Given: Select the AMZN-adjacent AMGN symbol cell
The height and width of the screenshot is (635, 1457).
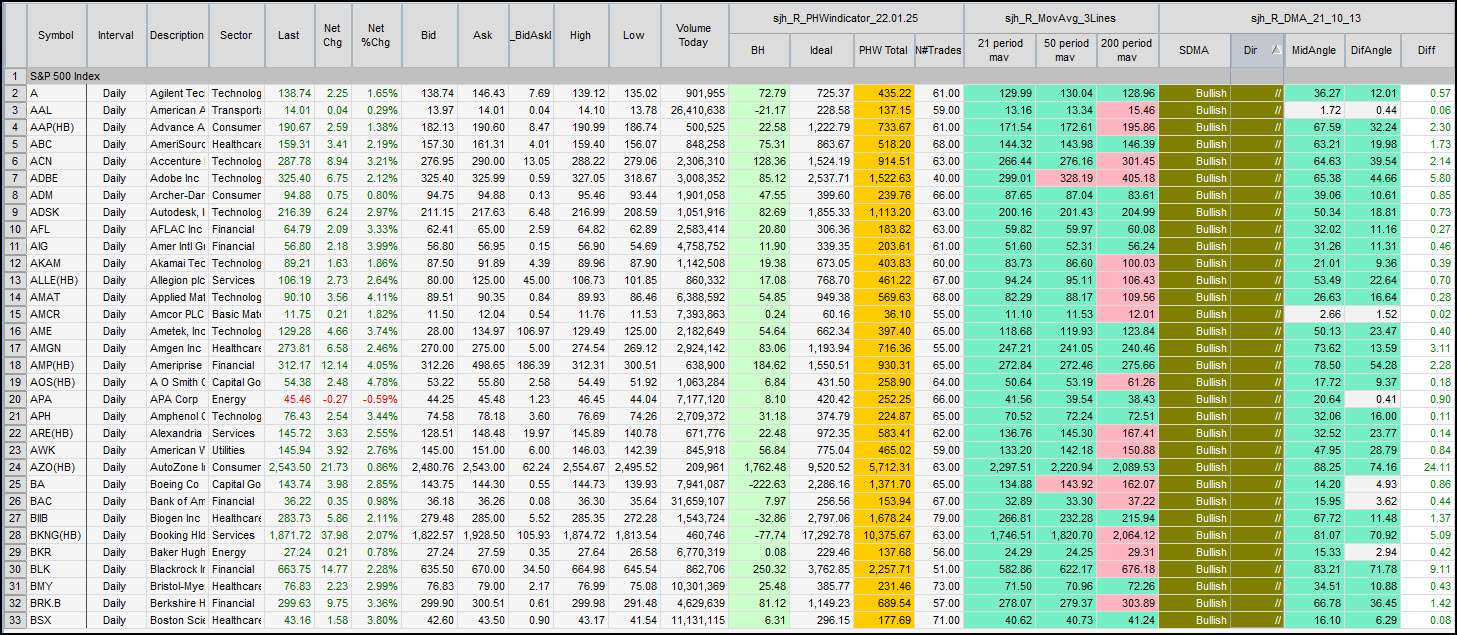Looking at the screenshot, I should pyautogui.click(x=56, y=348).
